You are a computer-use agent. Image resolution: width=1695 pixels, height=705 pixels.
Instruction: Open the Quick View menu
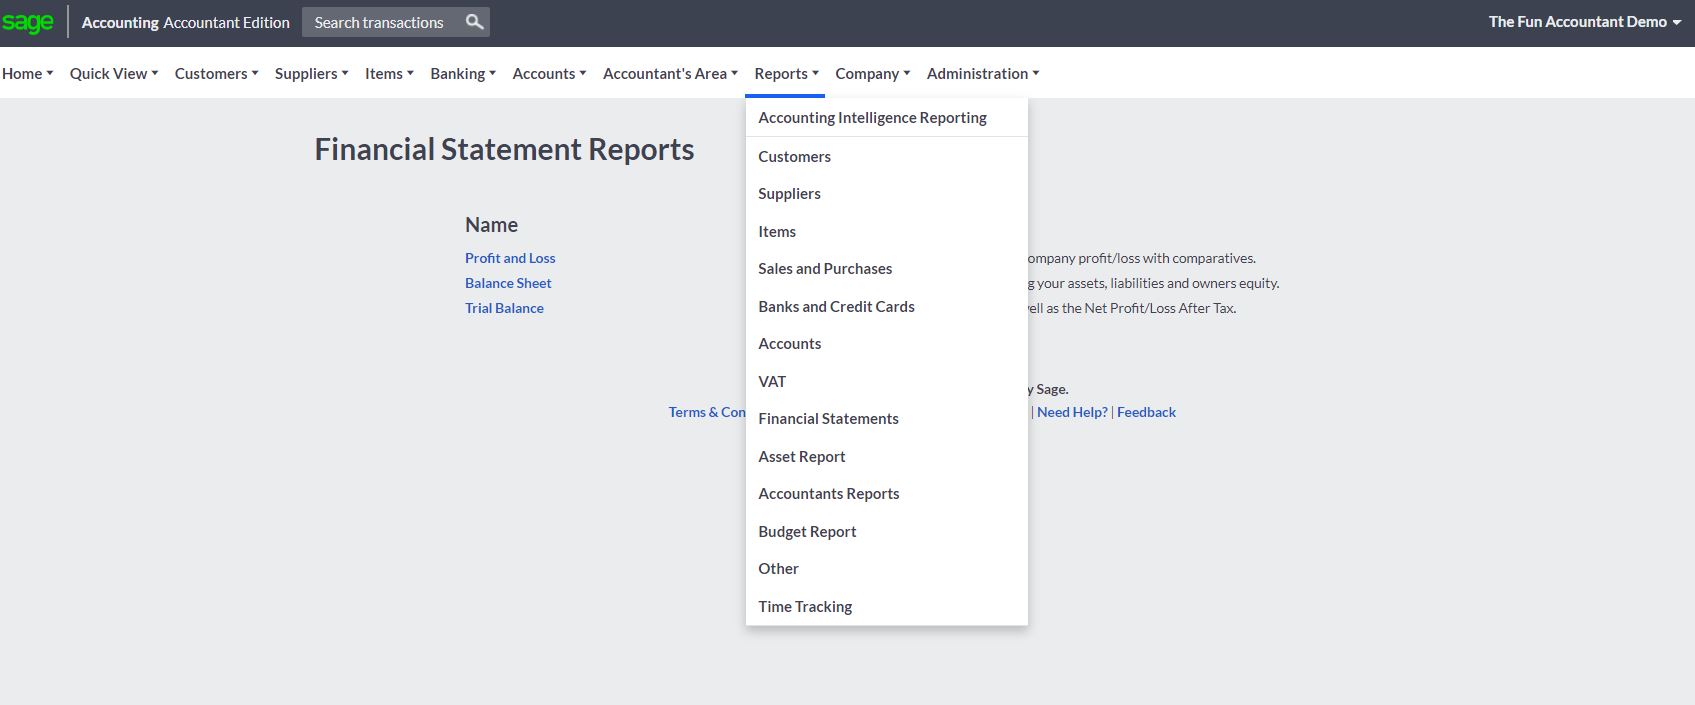pyautogui.click(x=114, y=73)
